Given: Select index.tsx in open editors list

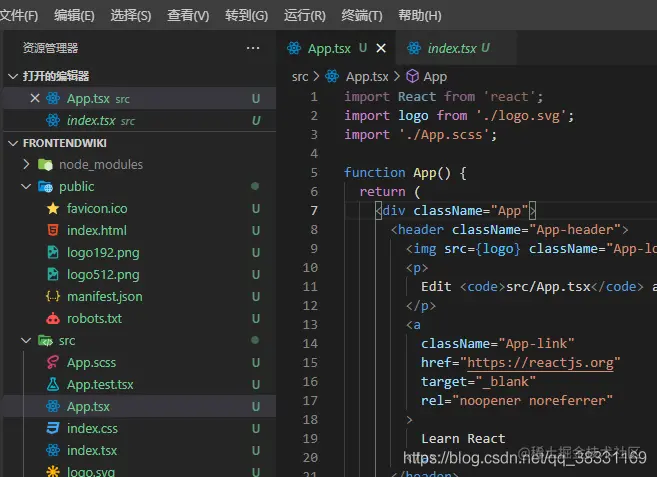Looking at the screenshot, I should click(x=139, y=121).
